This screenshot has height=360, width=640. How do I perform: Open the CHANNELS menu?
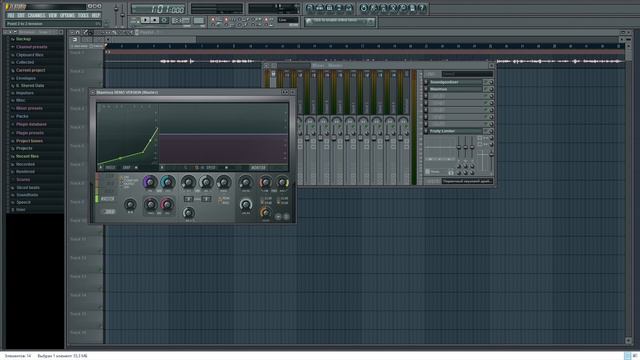coord(36,16)
